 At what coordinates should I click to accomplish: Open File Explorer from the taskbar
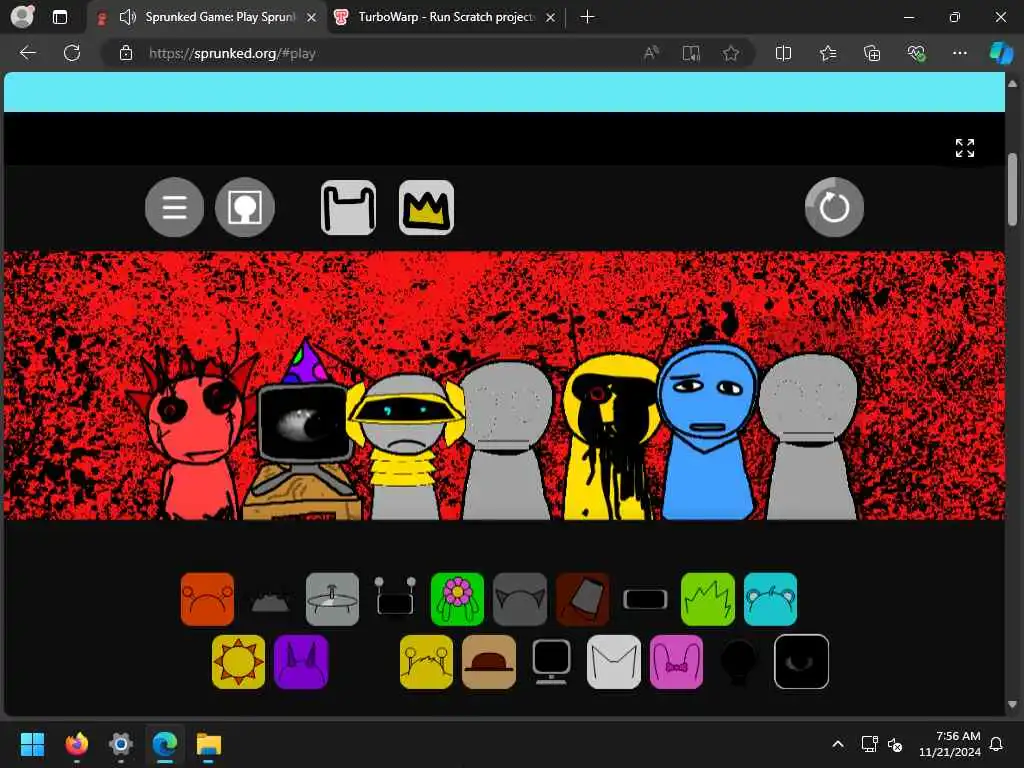click(x=209, y=744)
